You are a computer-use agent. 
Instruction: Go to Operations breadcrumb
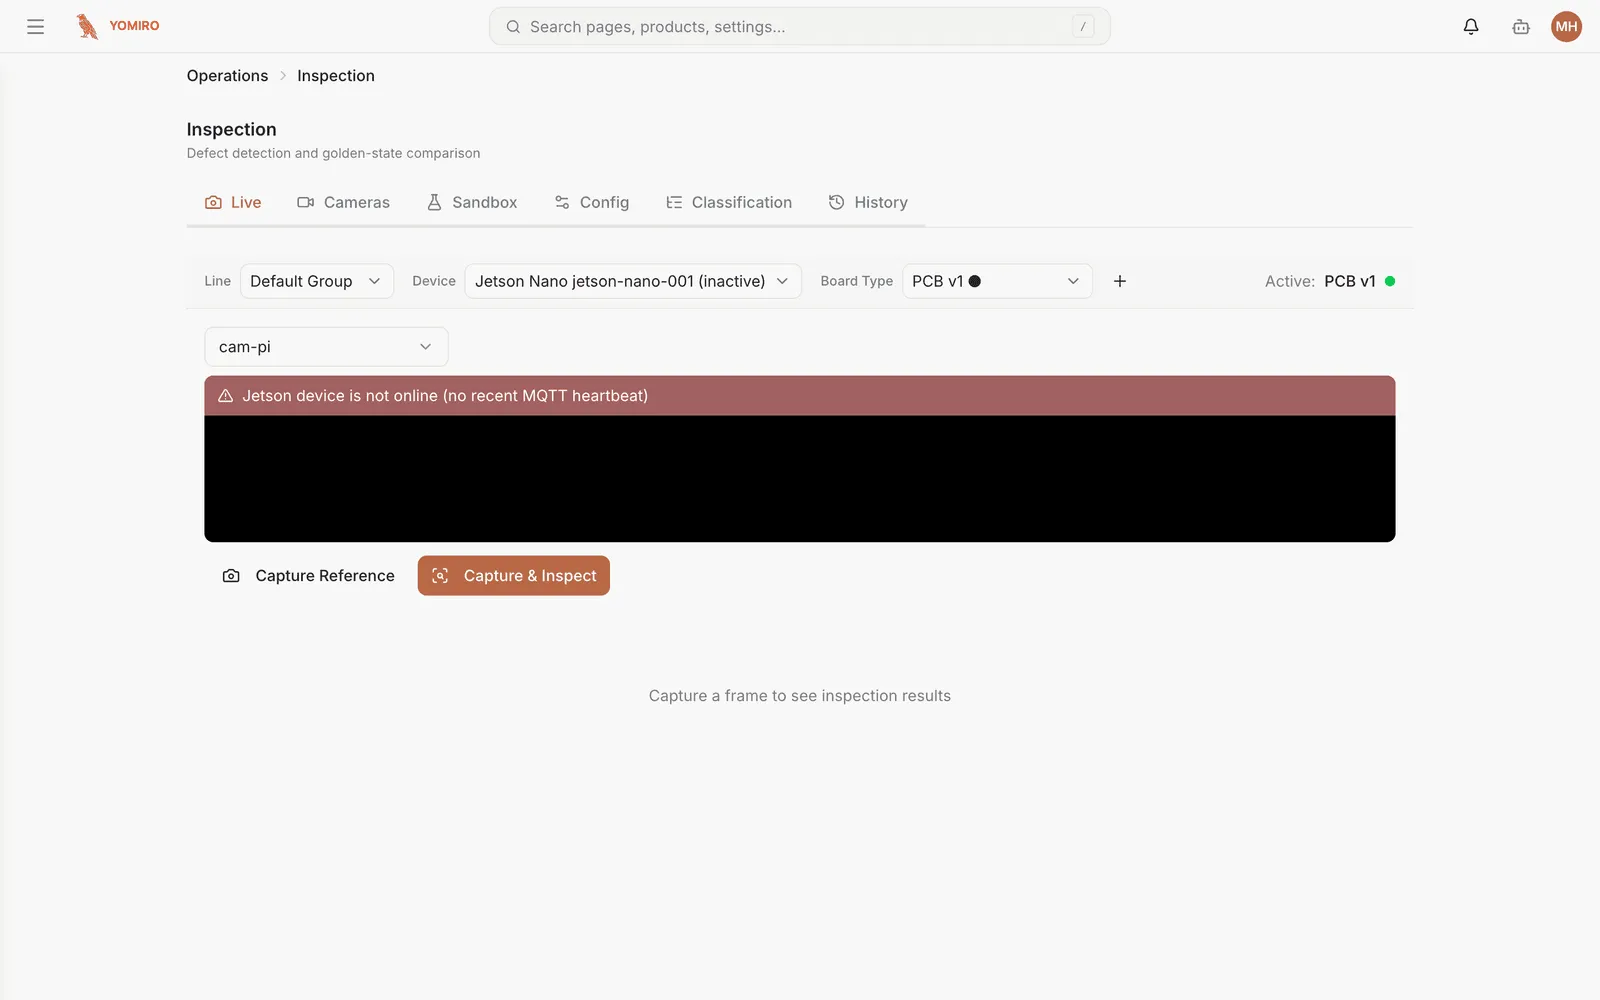pos(227,76)
